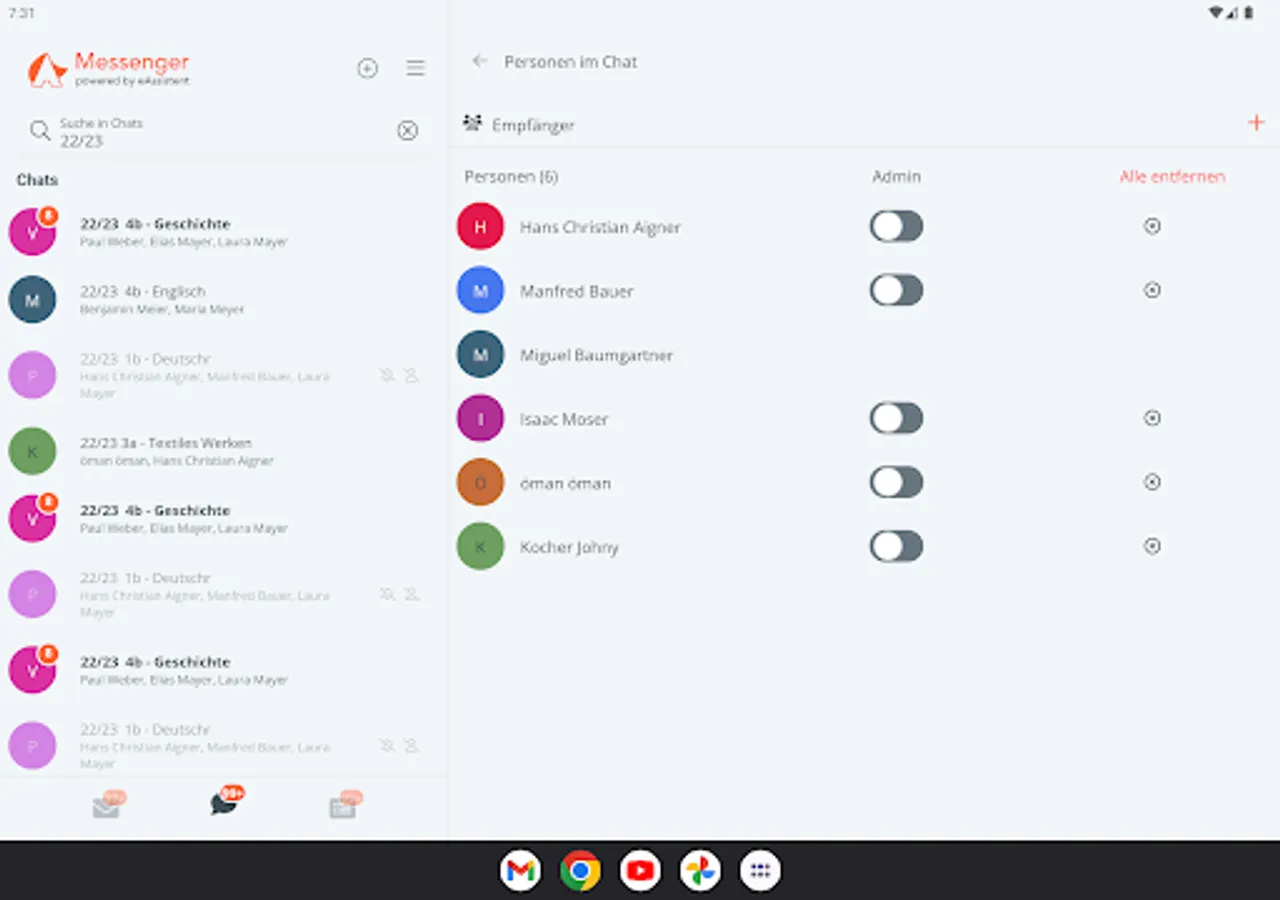The width and height of the screenshot is (1280, 900).
Task: Open the 22/23 3a - Textiles Werken chat
Action: coord(224,451)
